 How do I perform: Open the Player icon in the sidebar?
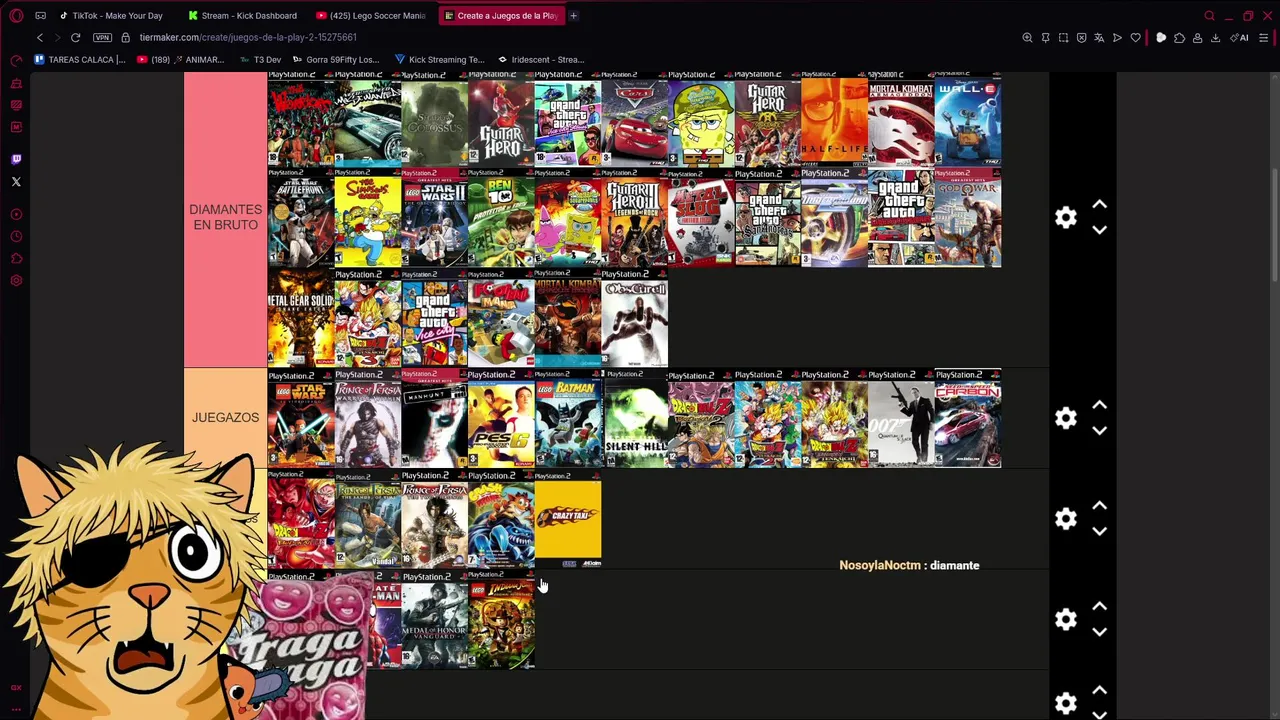[x=16, y=214]
